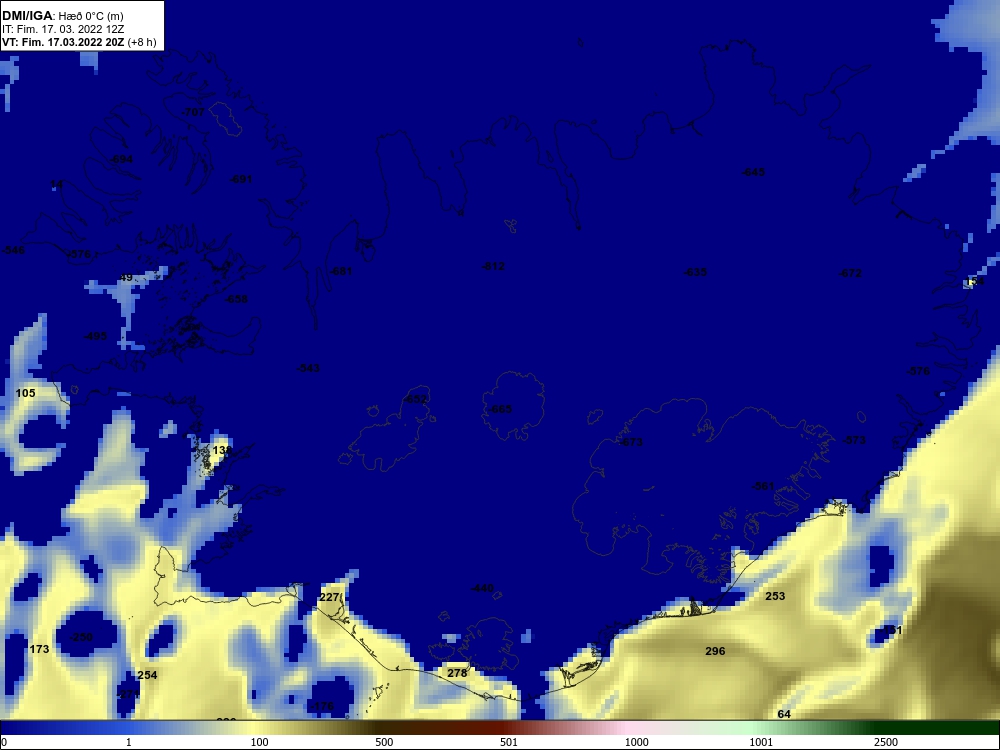The width and height of the screenshot is (1000, 750).
Task: Click the 'DMI/IGA: Hæð 0°C (m)' title text
Action: click(62, 16)
